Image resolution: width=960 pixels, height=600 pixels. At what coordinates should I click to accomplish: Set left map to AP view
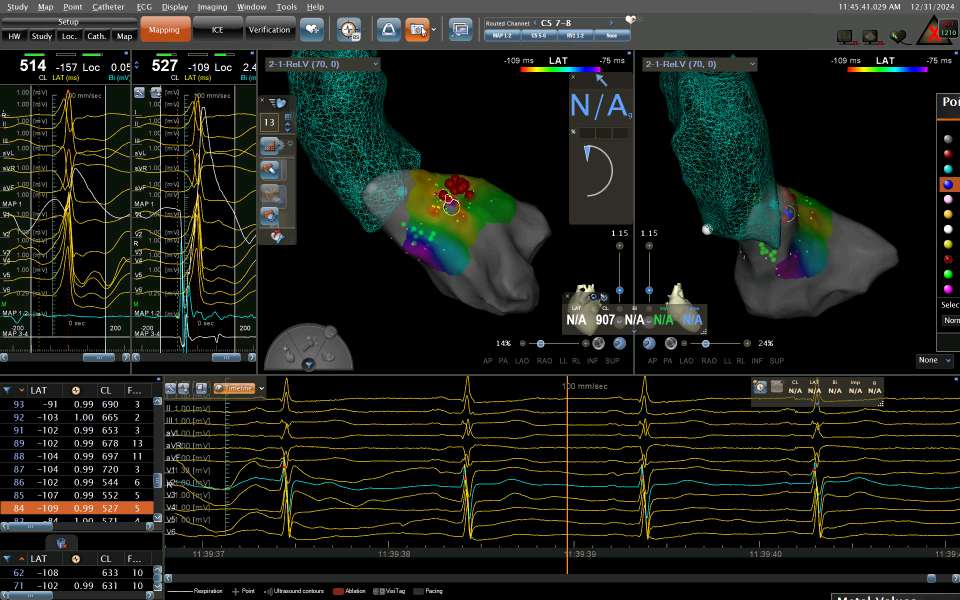click(487, 361)
